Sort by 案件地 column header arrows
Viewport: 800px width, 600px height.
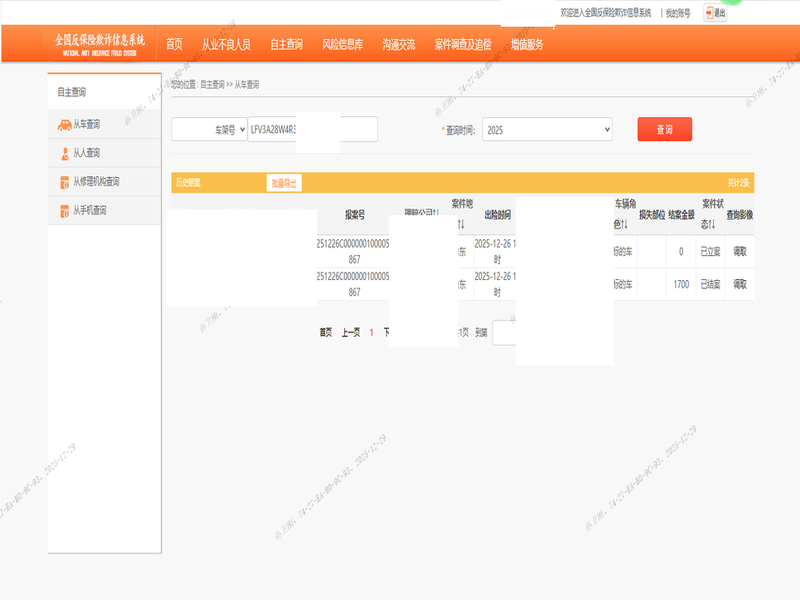(461, 224)
